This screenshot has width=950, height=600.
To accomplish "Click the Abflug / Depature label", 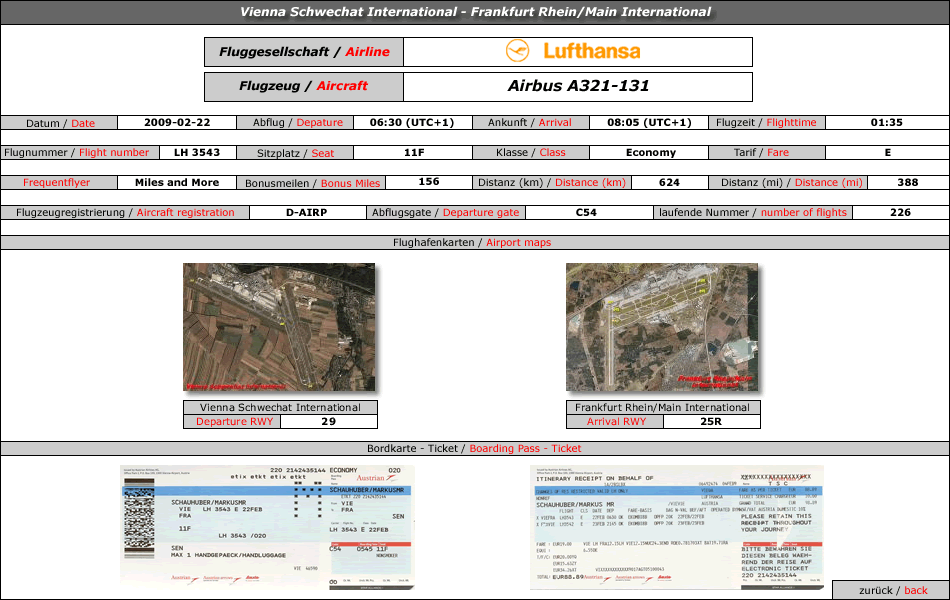I will (x=295, y=122).
